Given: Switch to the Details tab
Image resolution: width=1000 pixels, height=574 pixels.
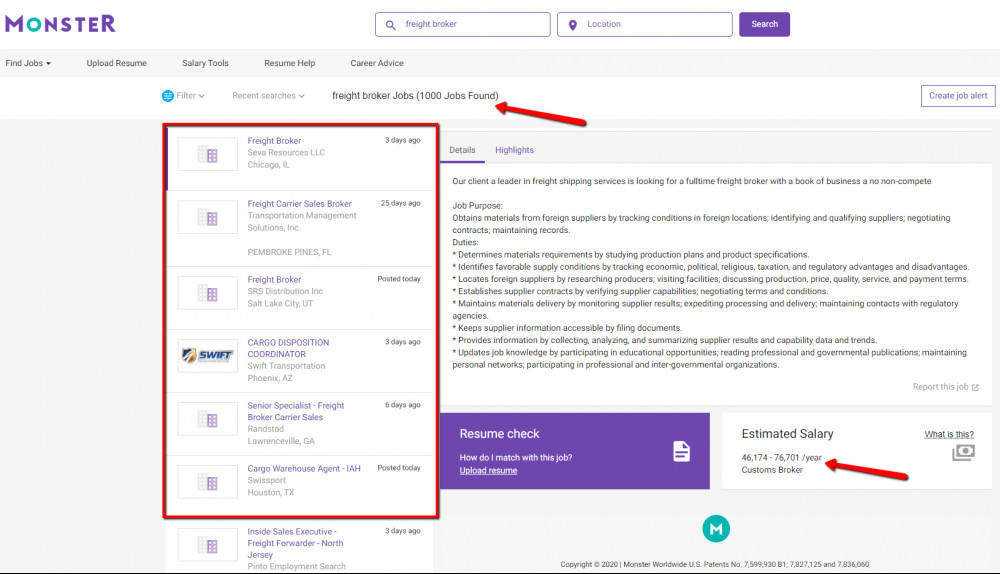Looking at the screenshot, I should [462, 150].
